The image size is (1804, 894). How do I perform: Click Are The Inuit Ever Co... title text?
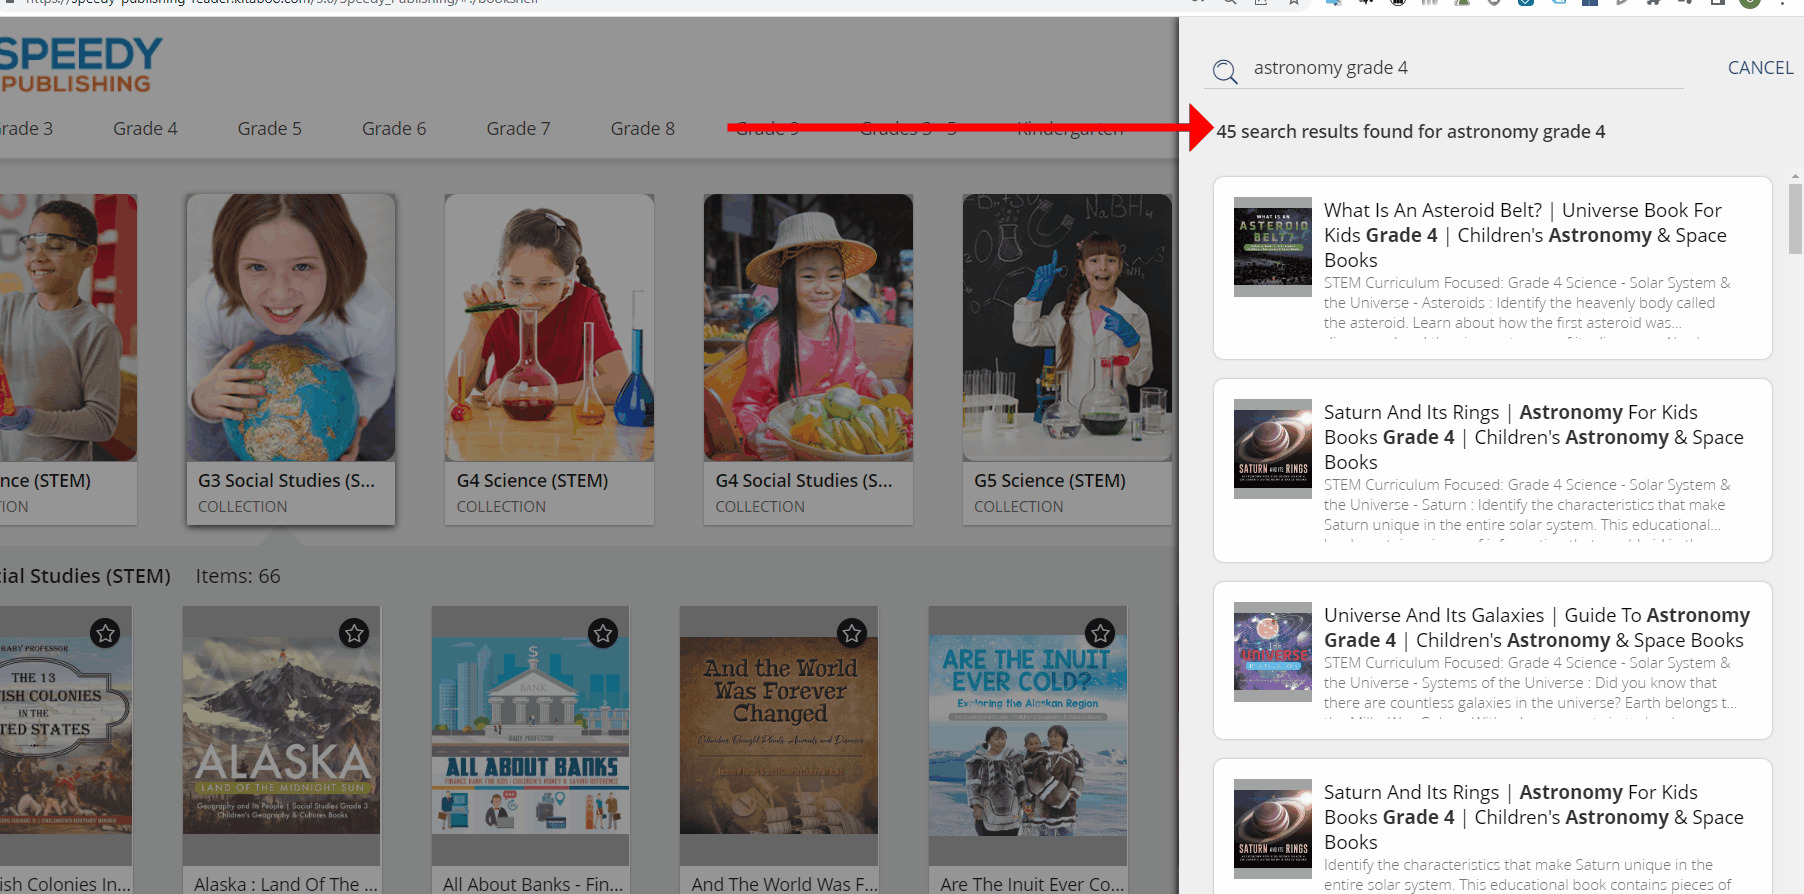1032,884
